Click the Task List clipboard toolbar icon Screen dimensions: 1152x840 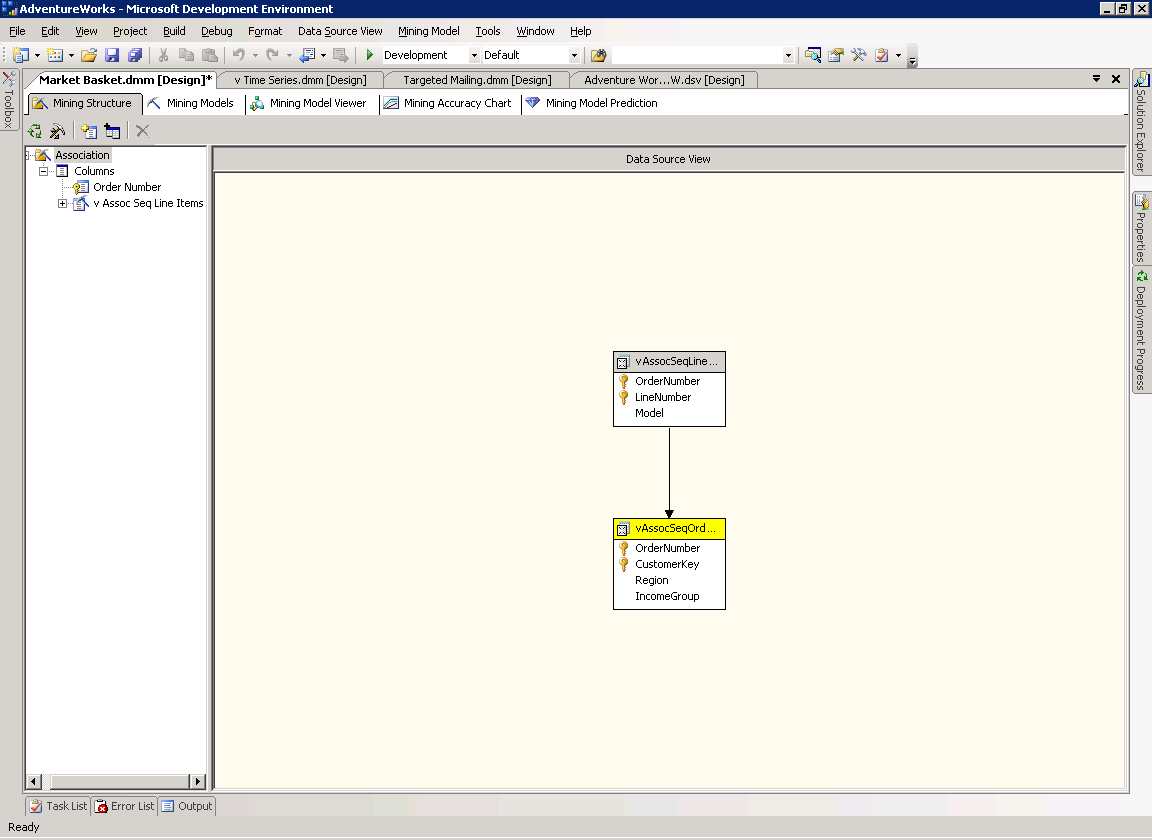[882, 55]
